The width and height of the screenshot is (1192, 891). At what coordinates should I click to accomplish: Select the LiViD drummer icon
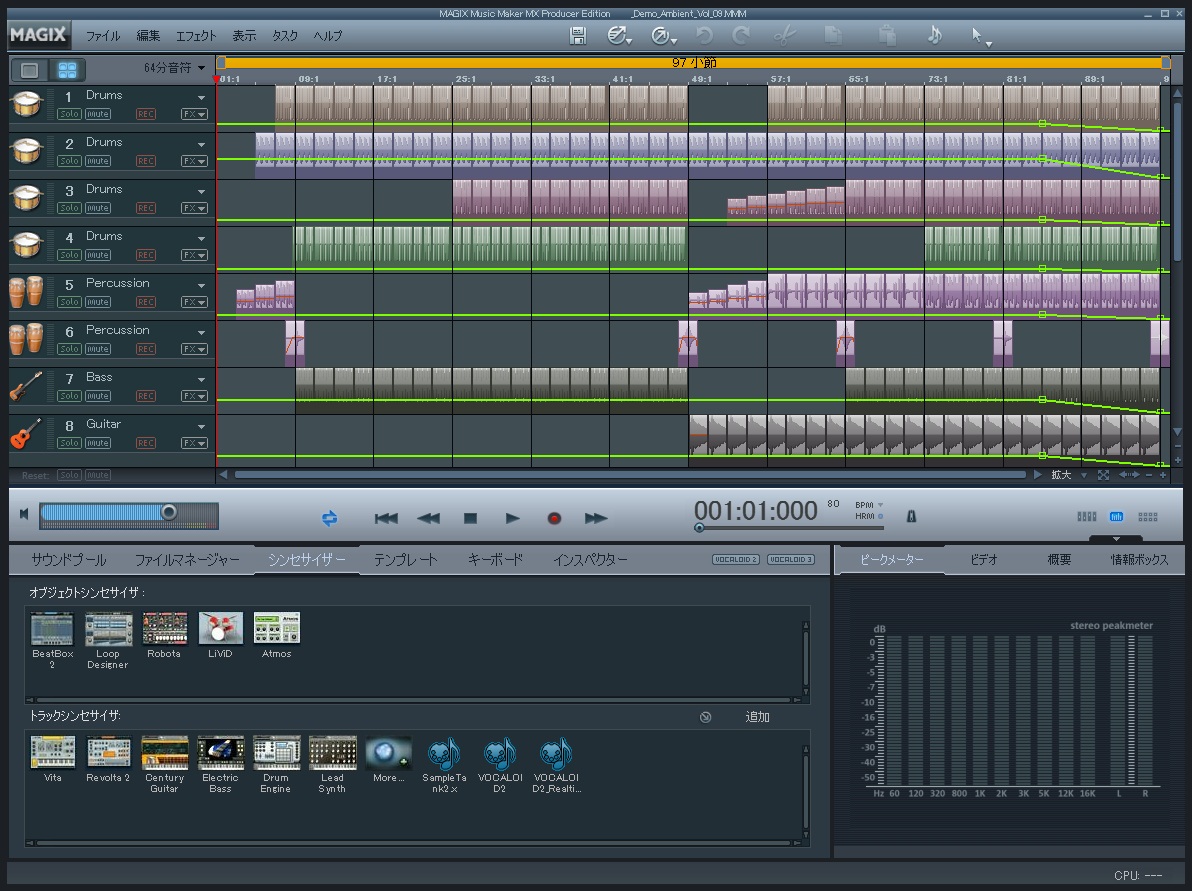pos(220,635)
